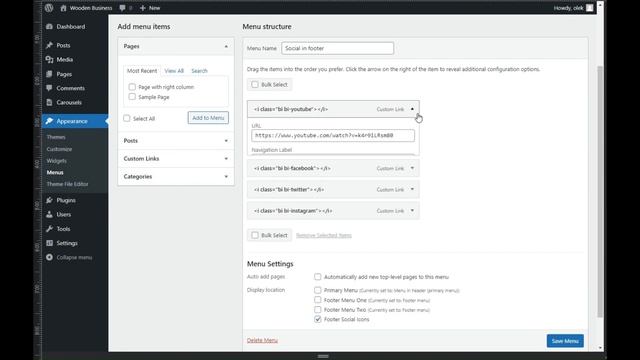Click the Add to Menu button
Viewport: 640px width, 360px height.
[208, 118]
